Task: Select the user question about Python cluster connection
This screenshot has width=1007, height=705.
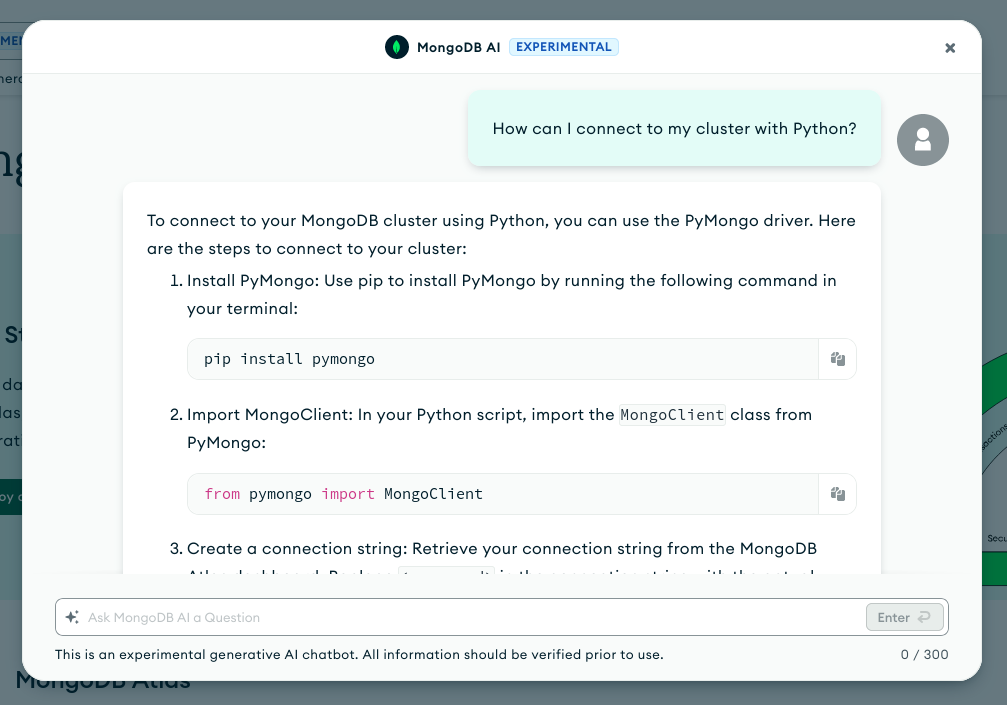Action: [x=674, y=128]
